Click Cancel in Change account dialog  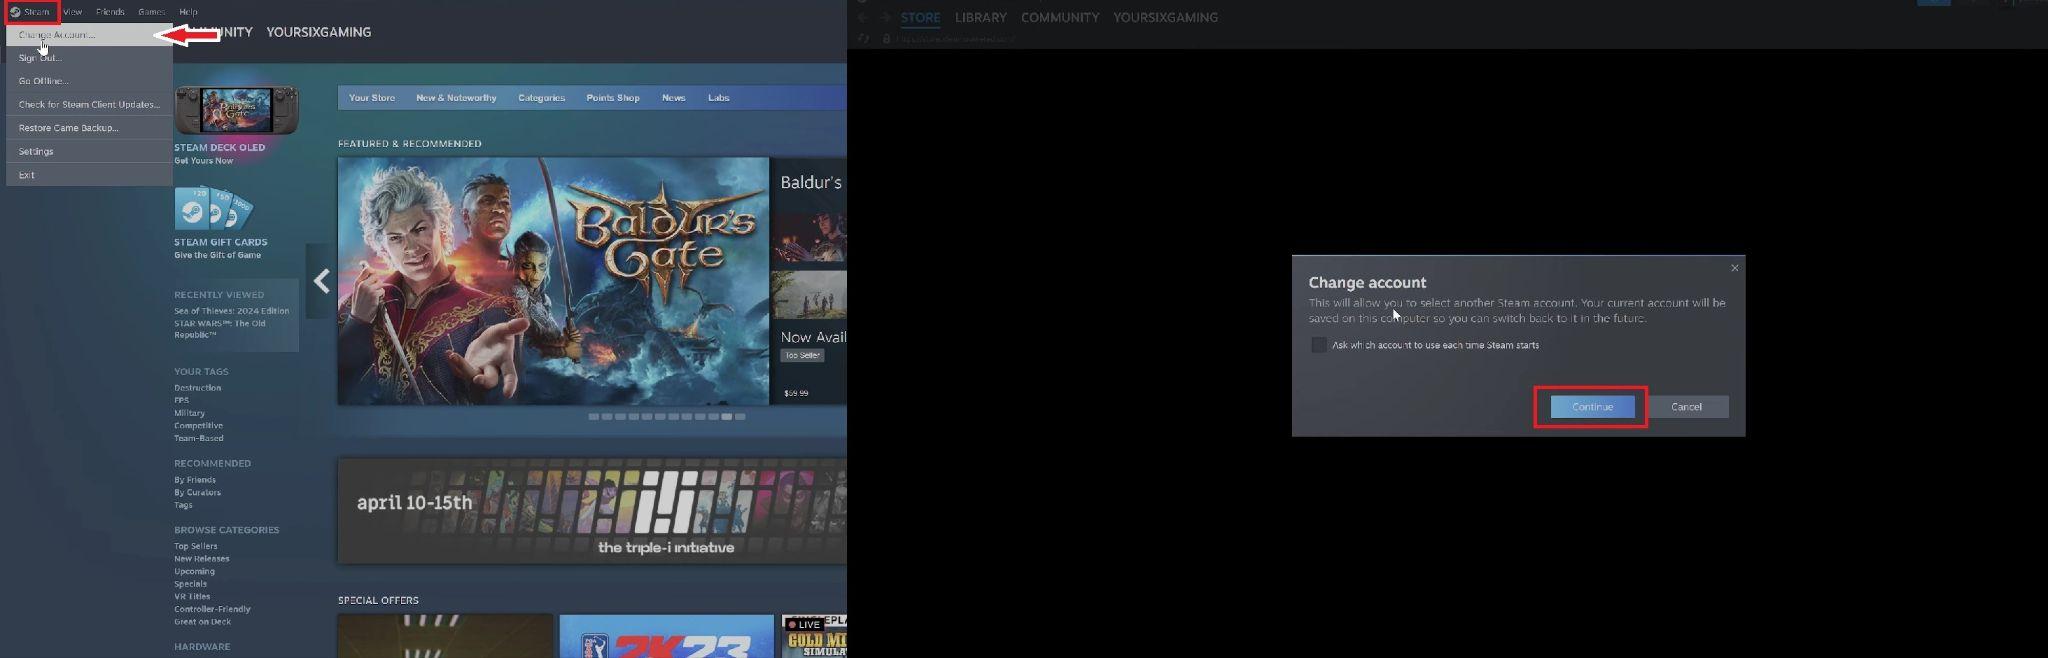pos(1686,407)
